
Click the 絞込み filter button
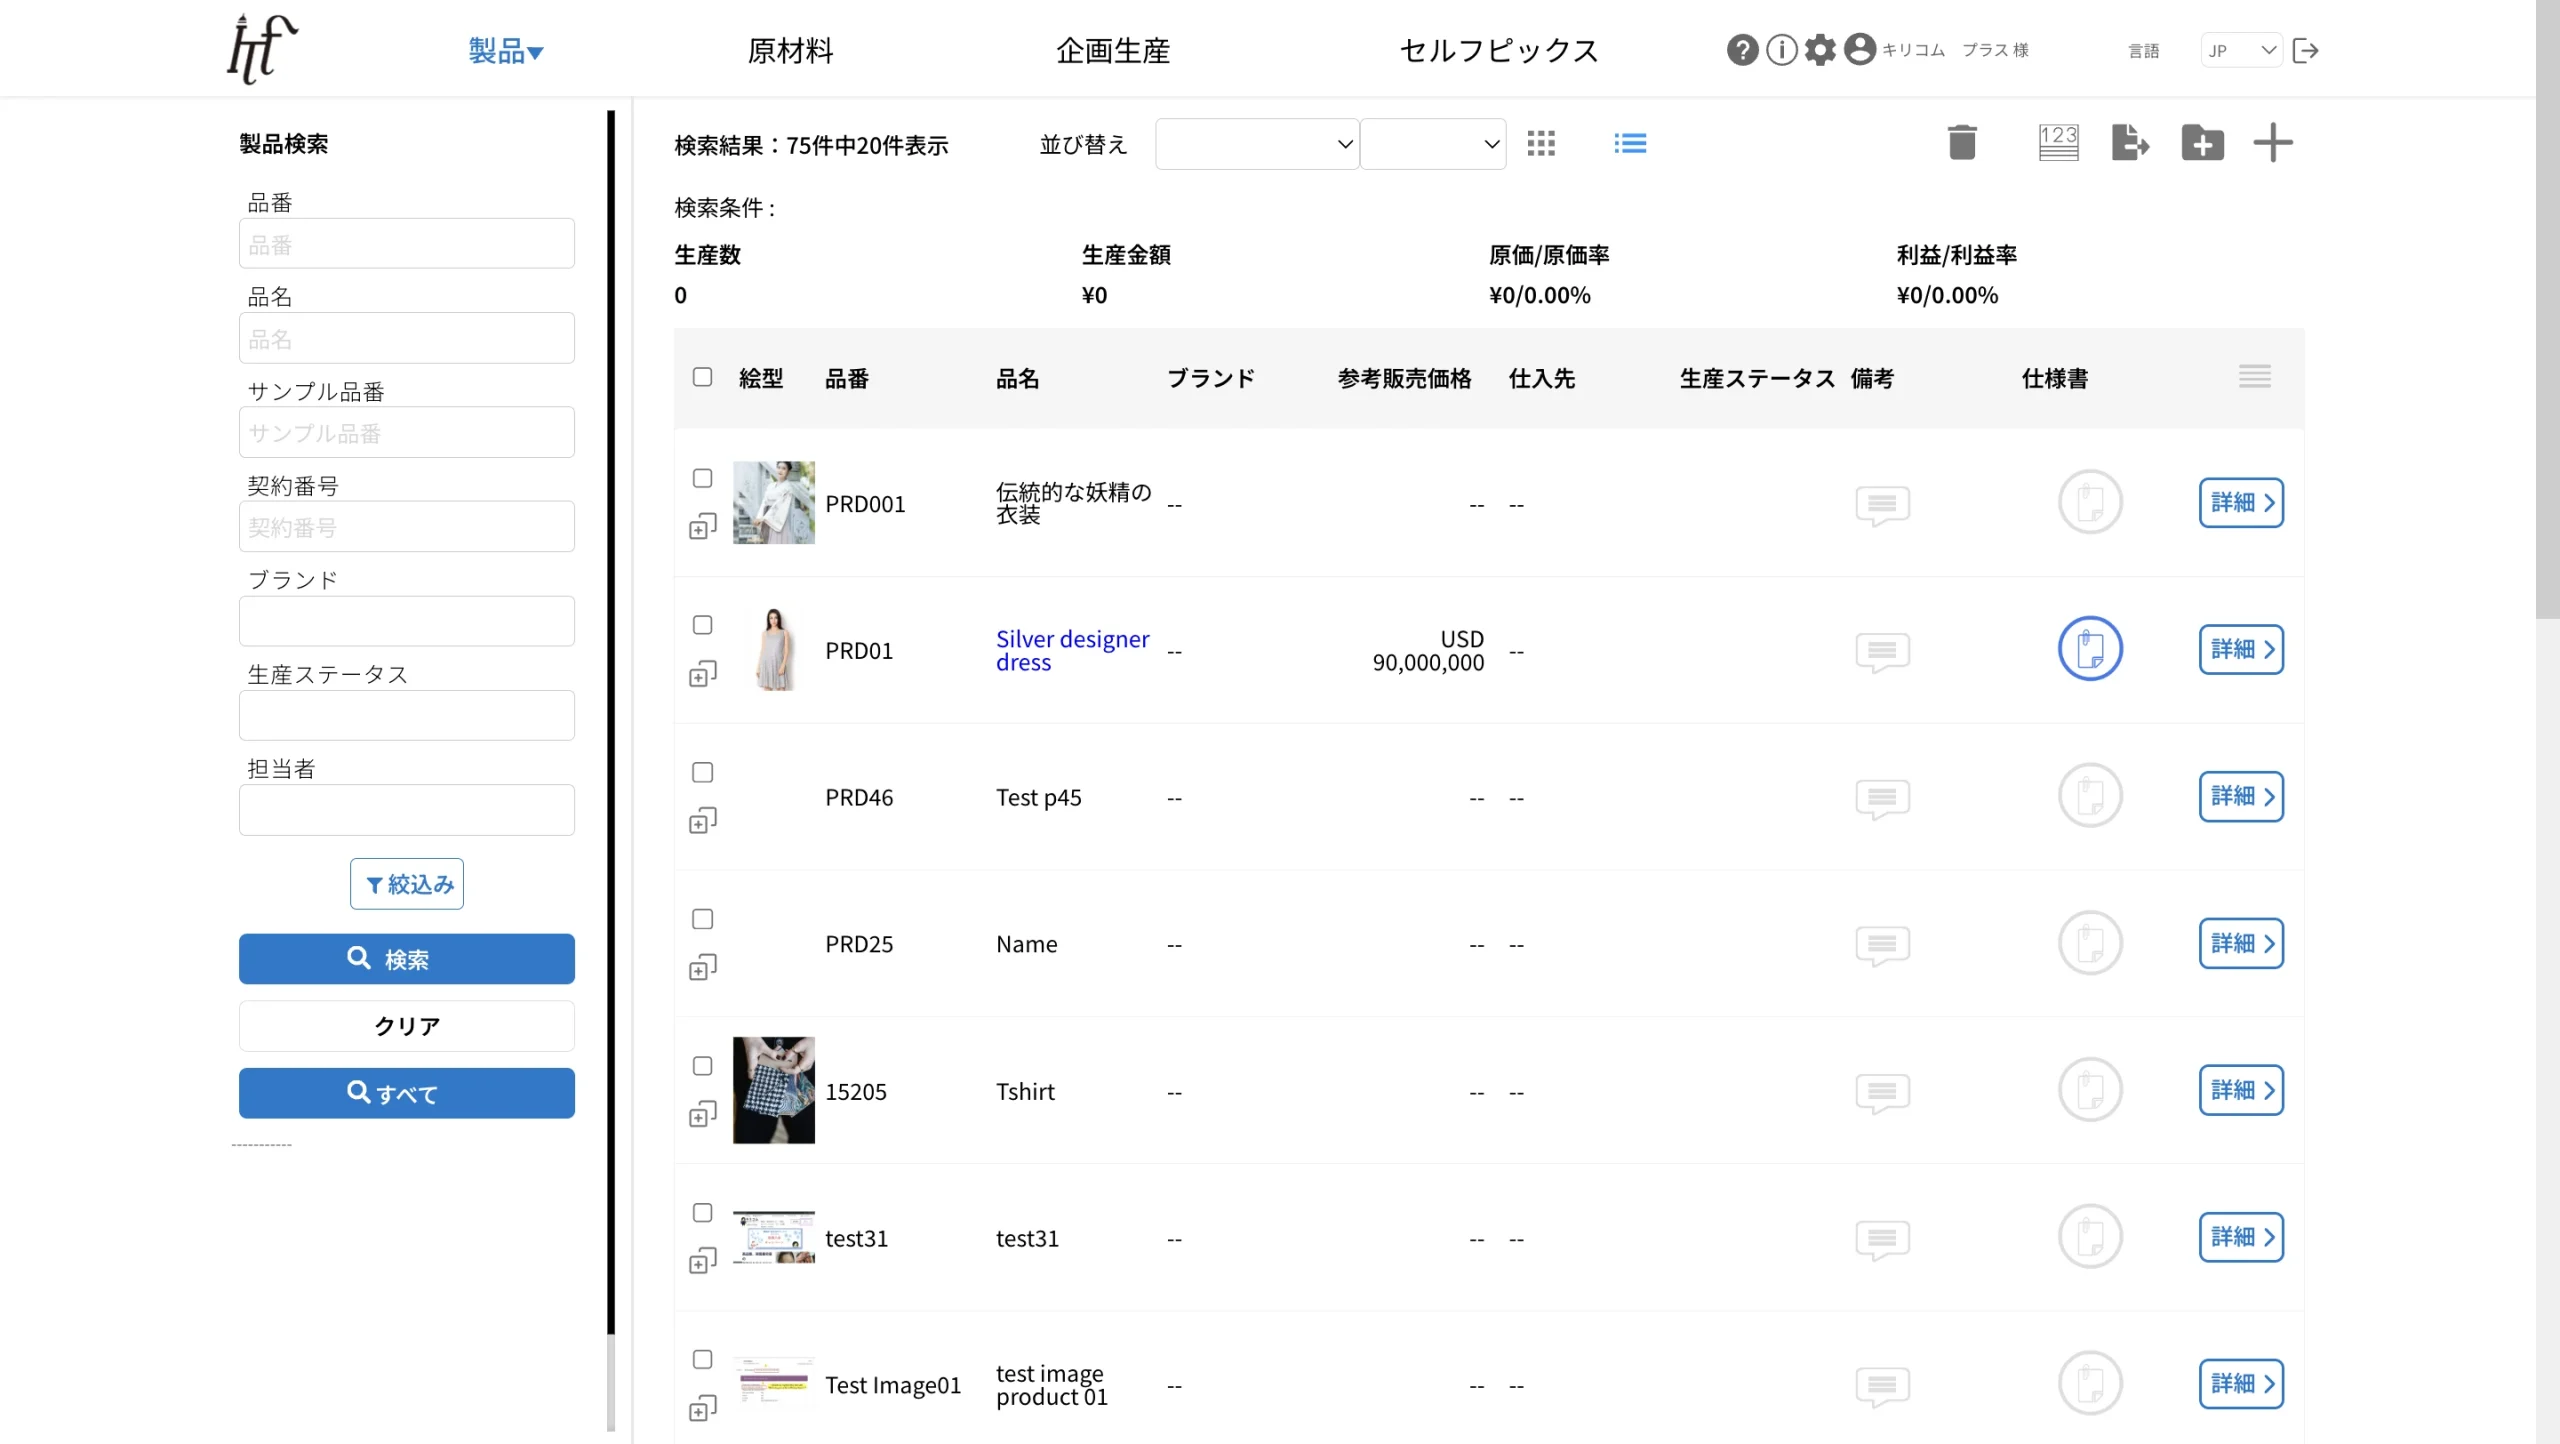pyautogui.click(x=407, y=884)
